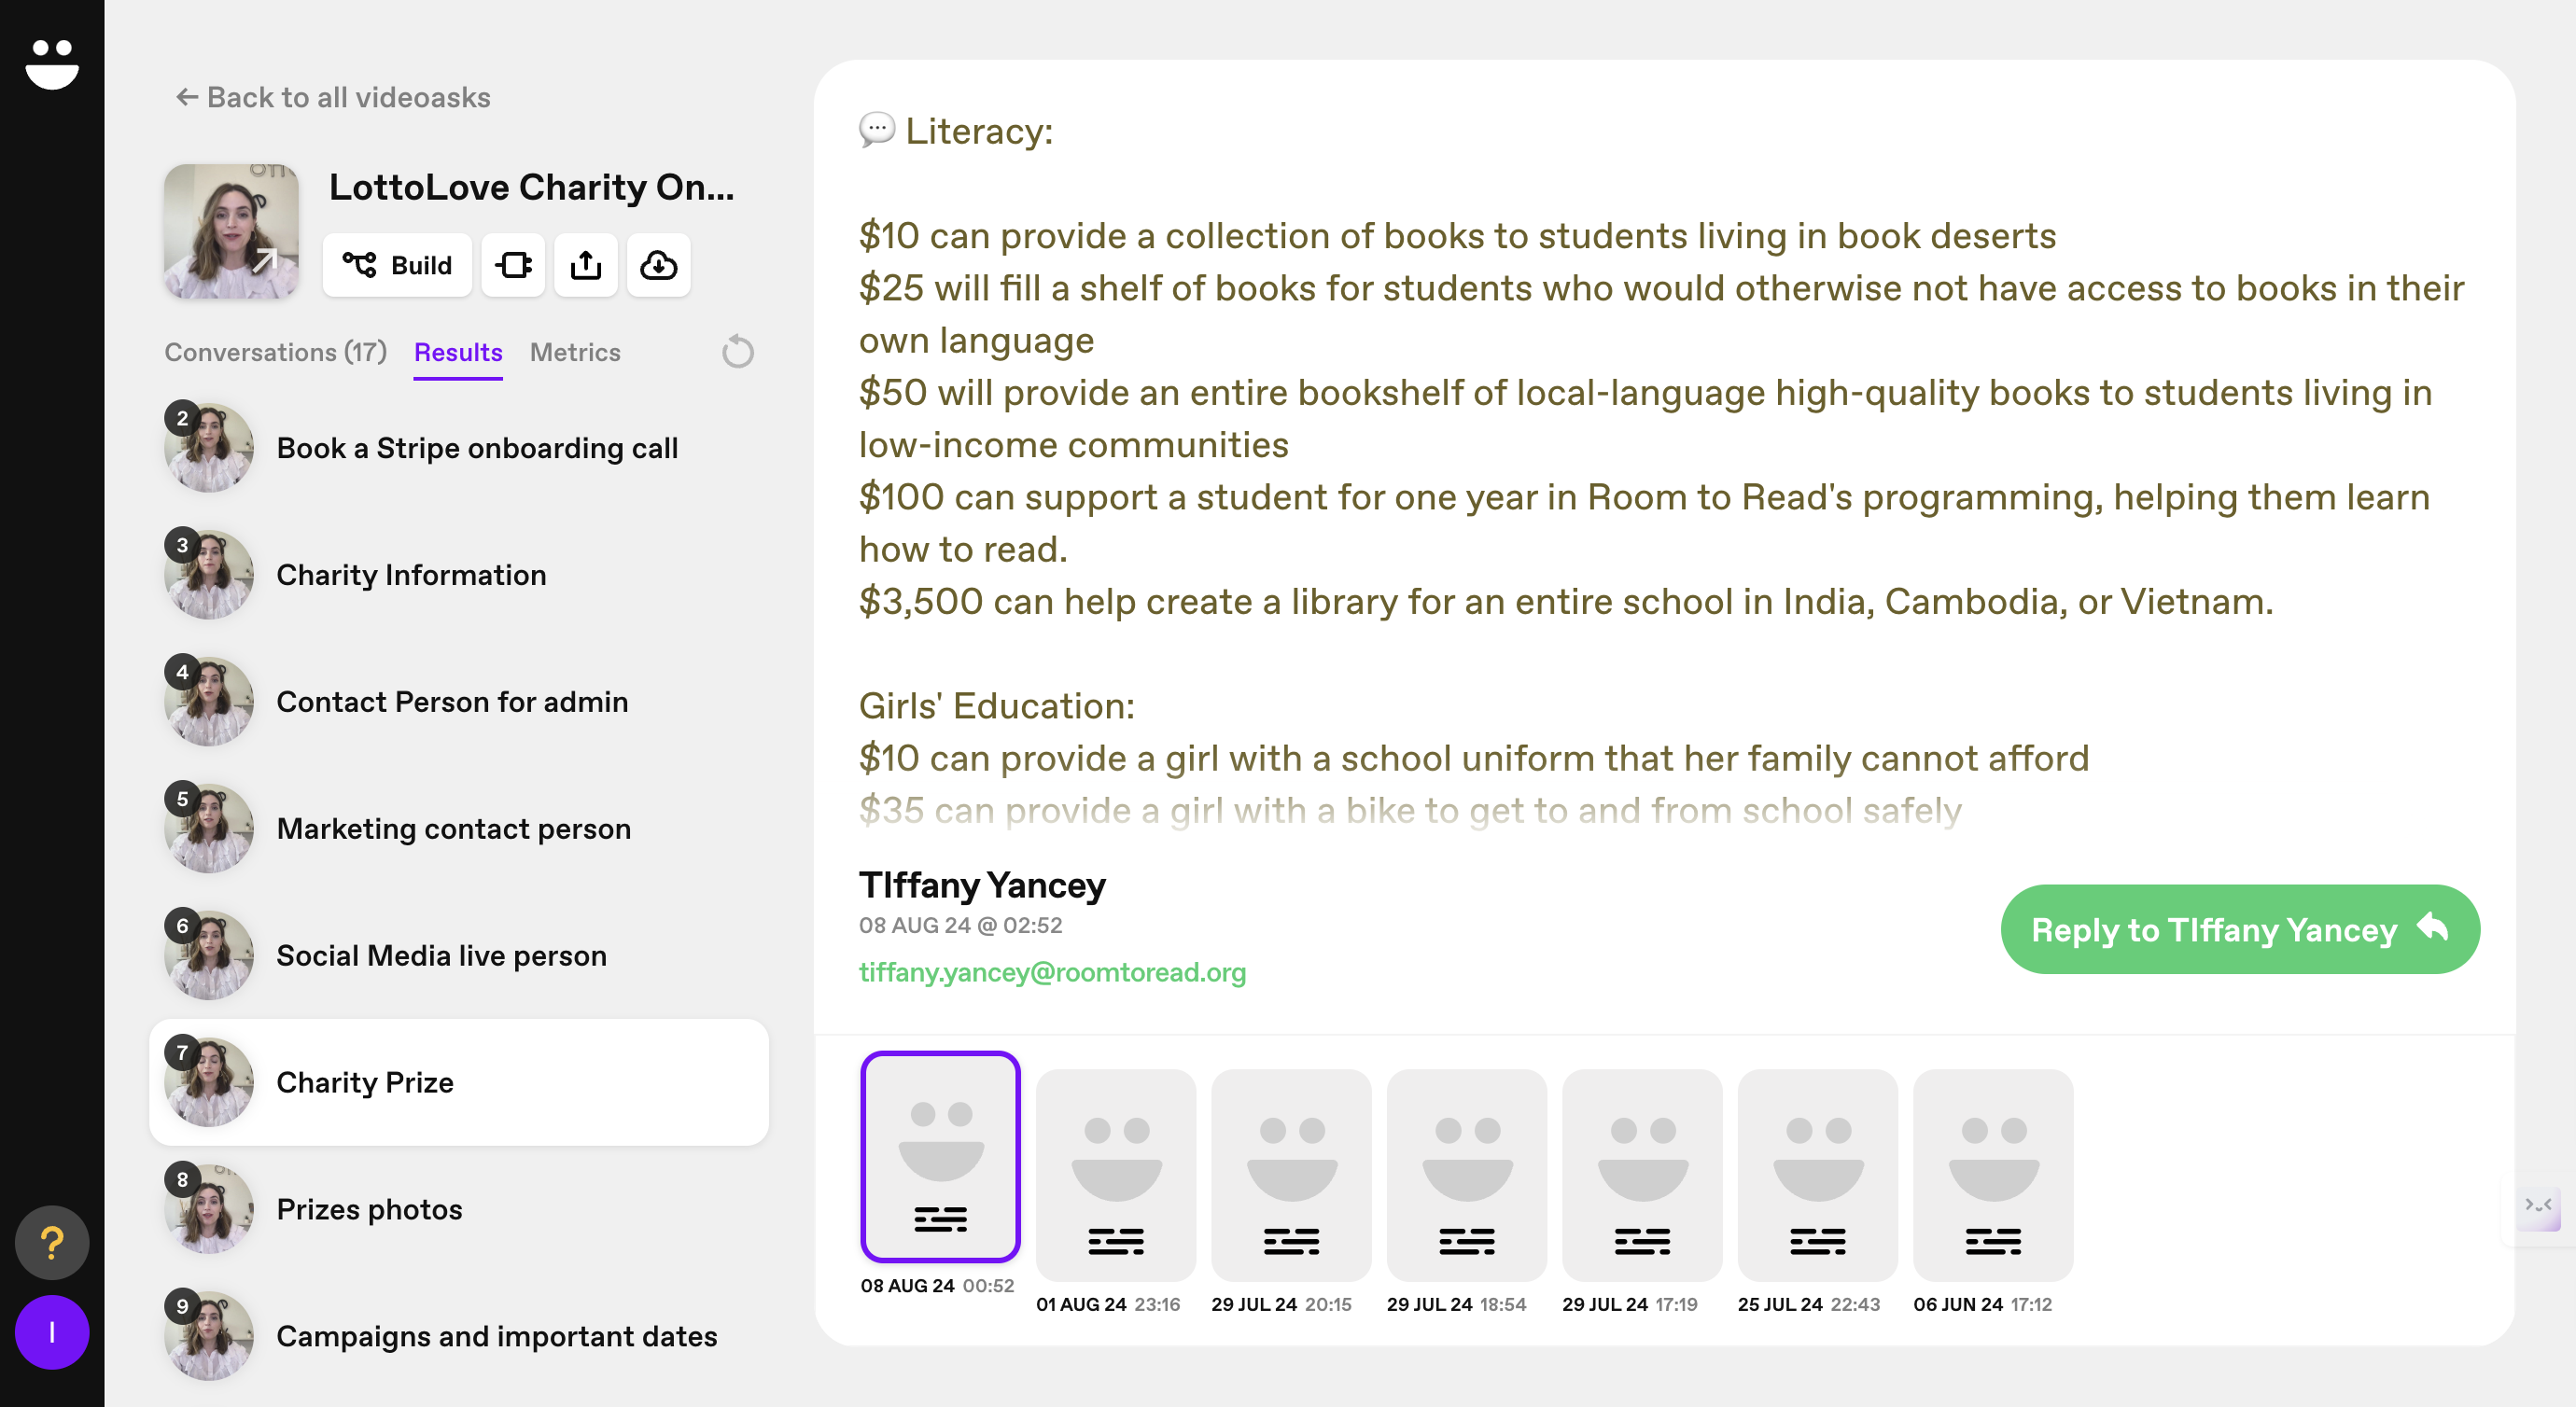Click the cloud download icon

pyautogui.click(x=658, y=265)
